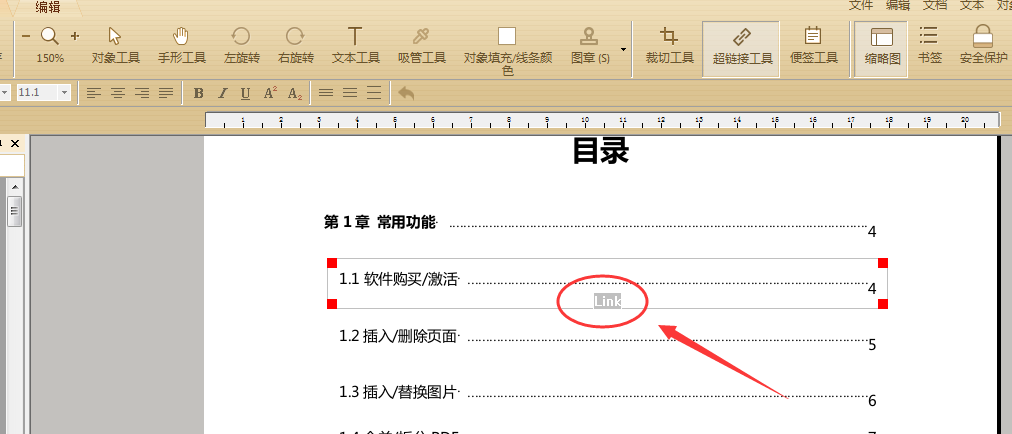1012x434 pixels.
Task: Align text left
Action: pos(94,94)
